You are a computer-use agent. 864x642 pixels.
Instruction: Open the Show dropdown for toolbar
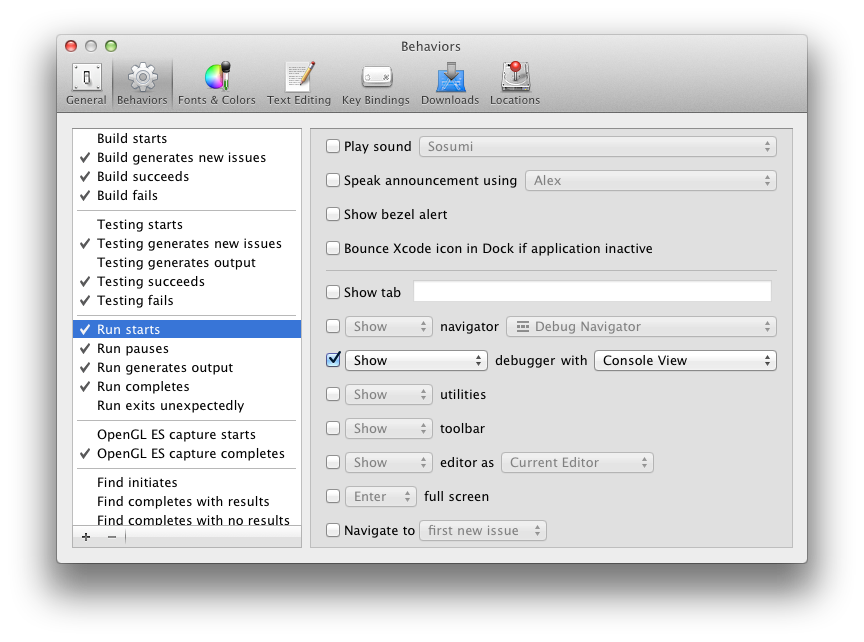(388, 429)
